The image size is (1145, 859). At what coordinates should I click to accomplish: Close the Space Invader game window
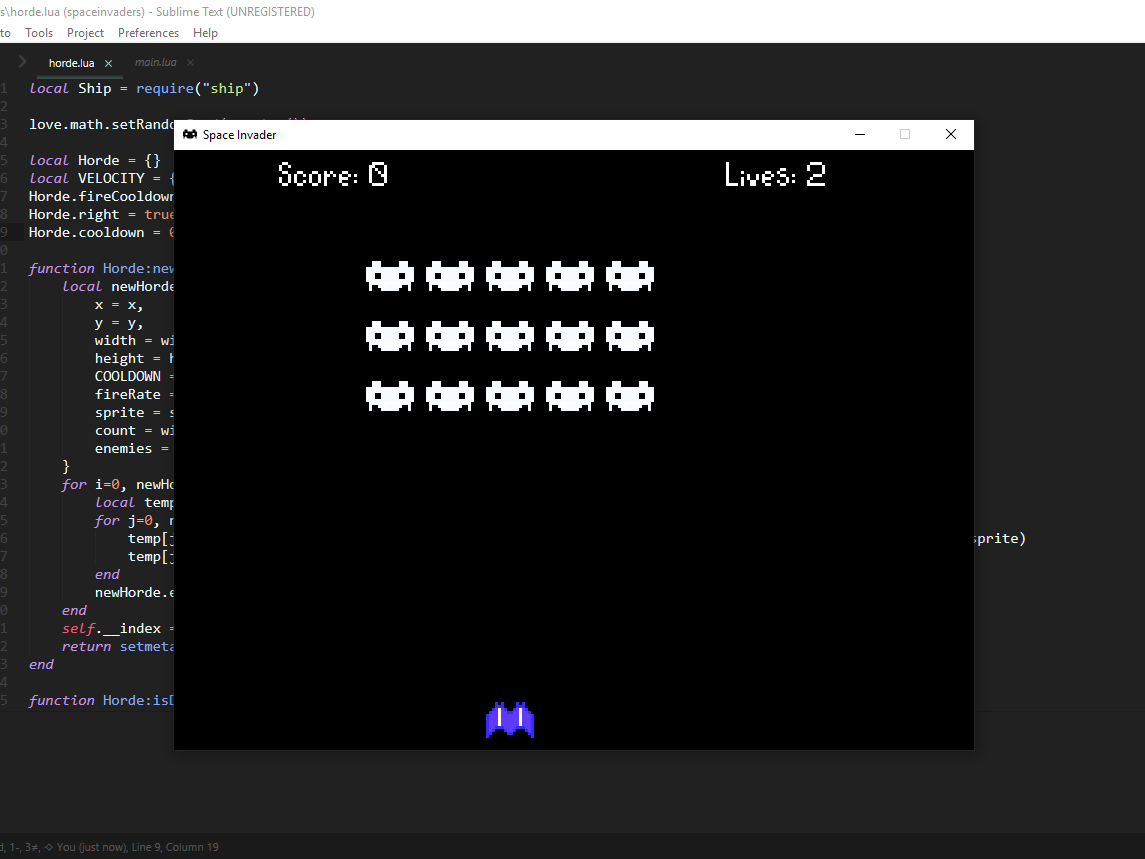[951, 134]
